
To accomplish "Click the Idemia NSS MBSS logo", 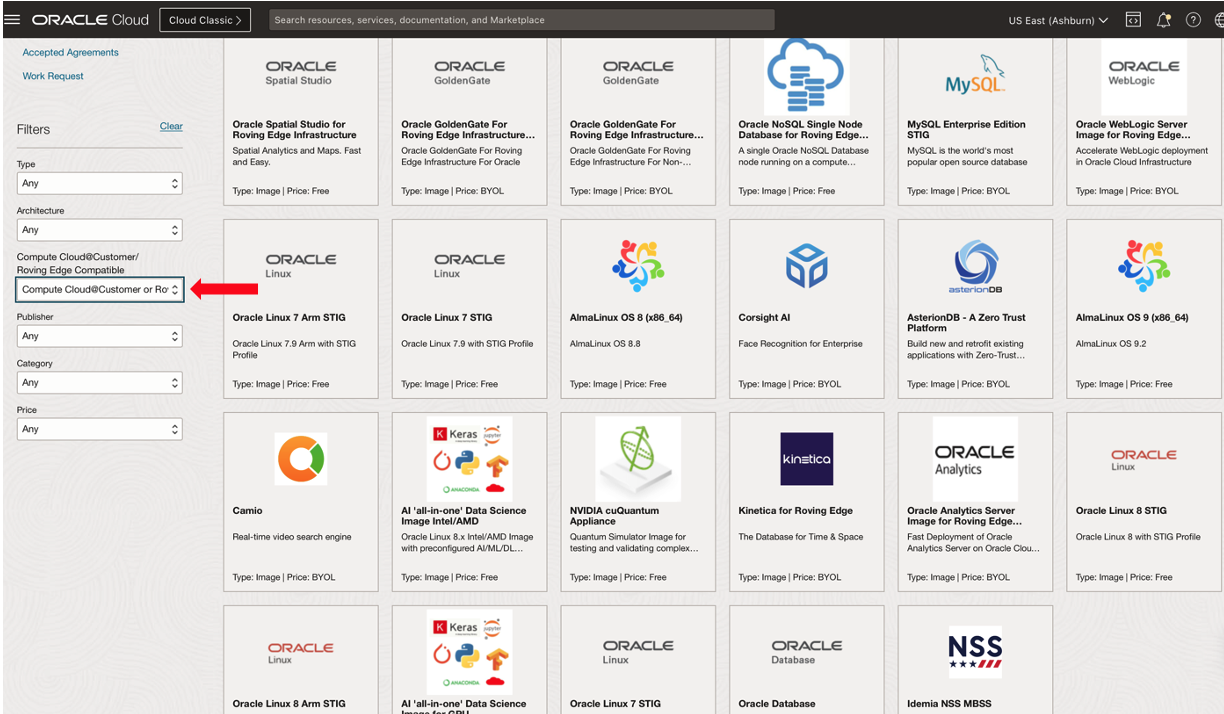I will [x=975, y=651].
